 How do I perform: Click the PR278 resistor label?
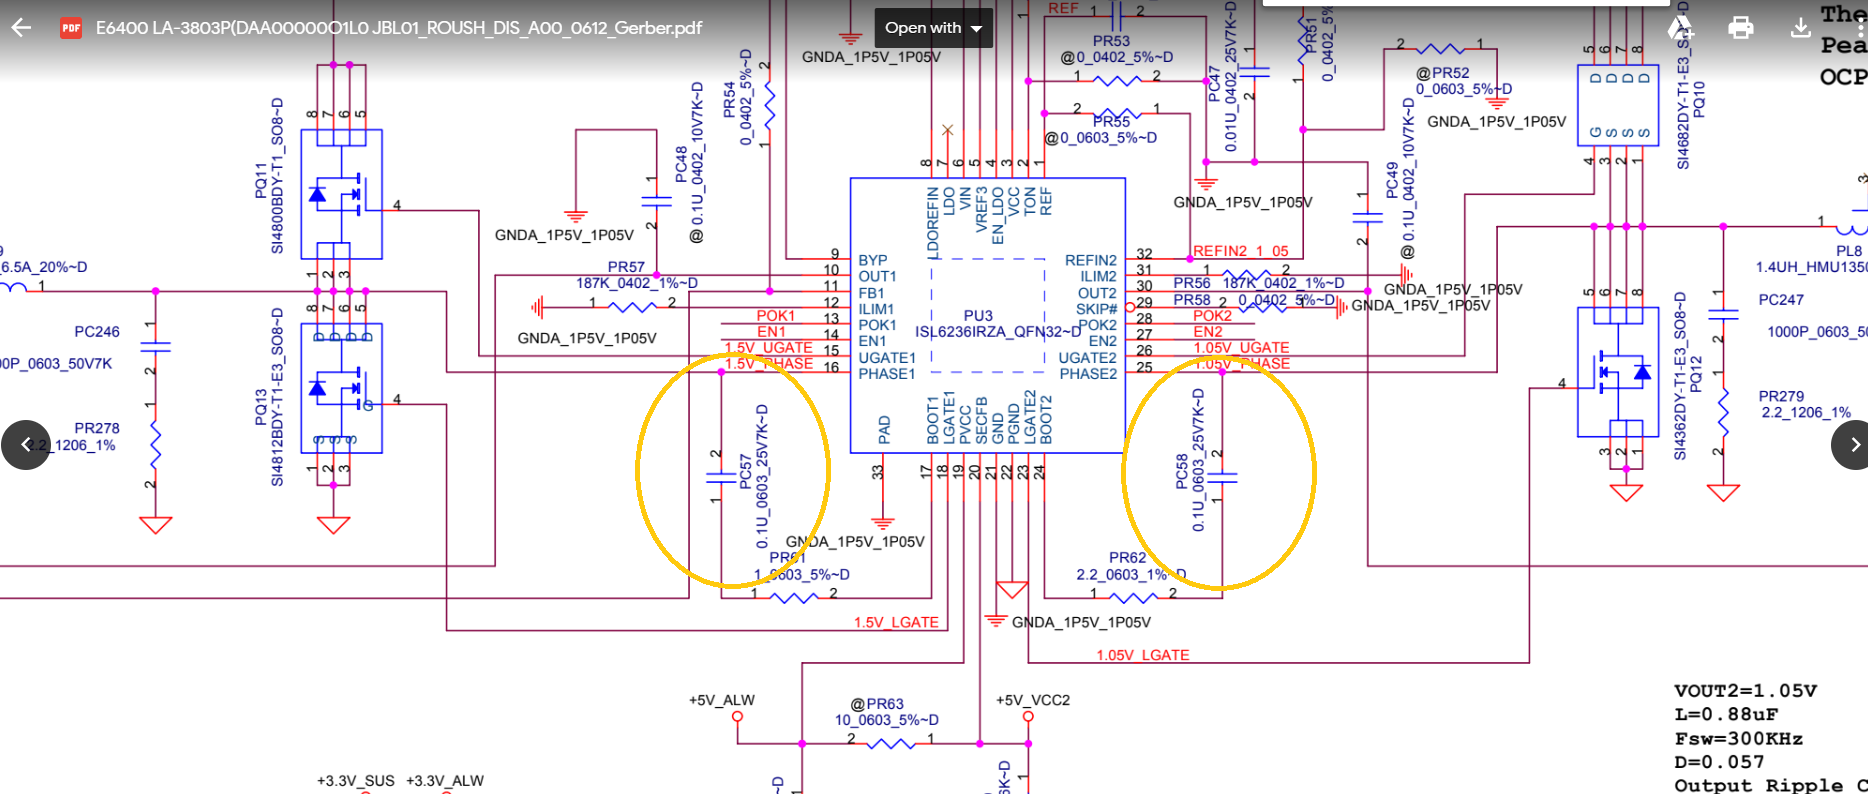(97, 428)
